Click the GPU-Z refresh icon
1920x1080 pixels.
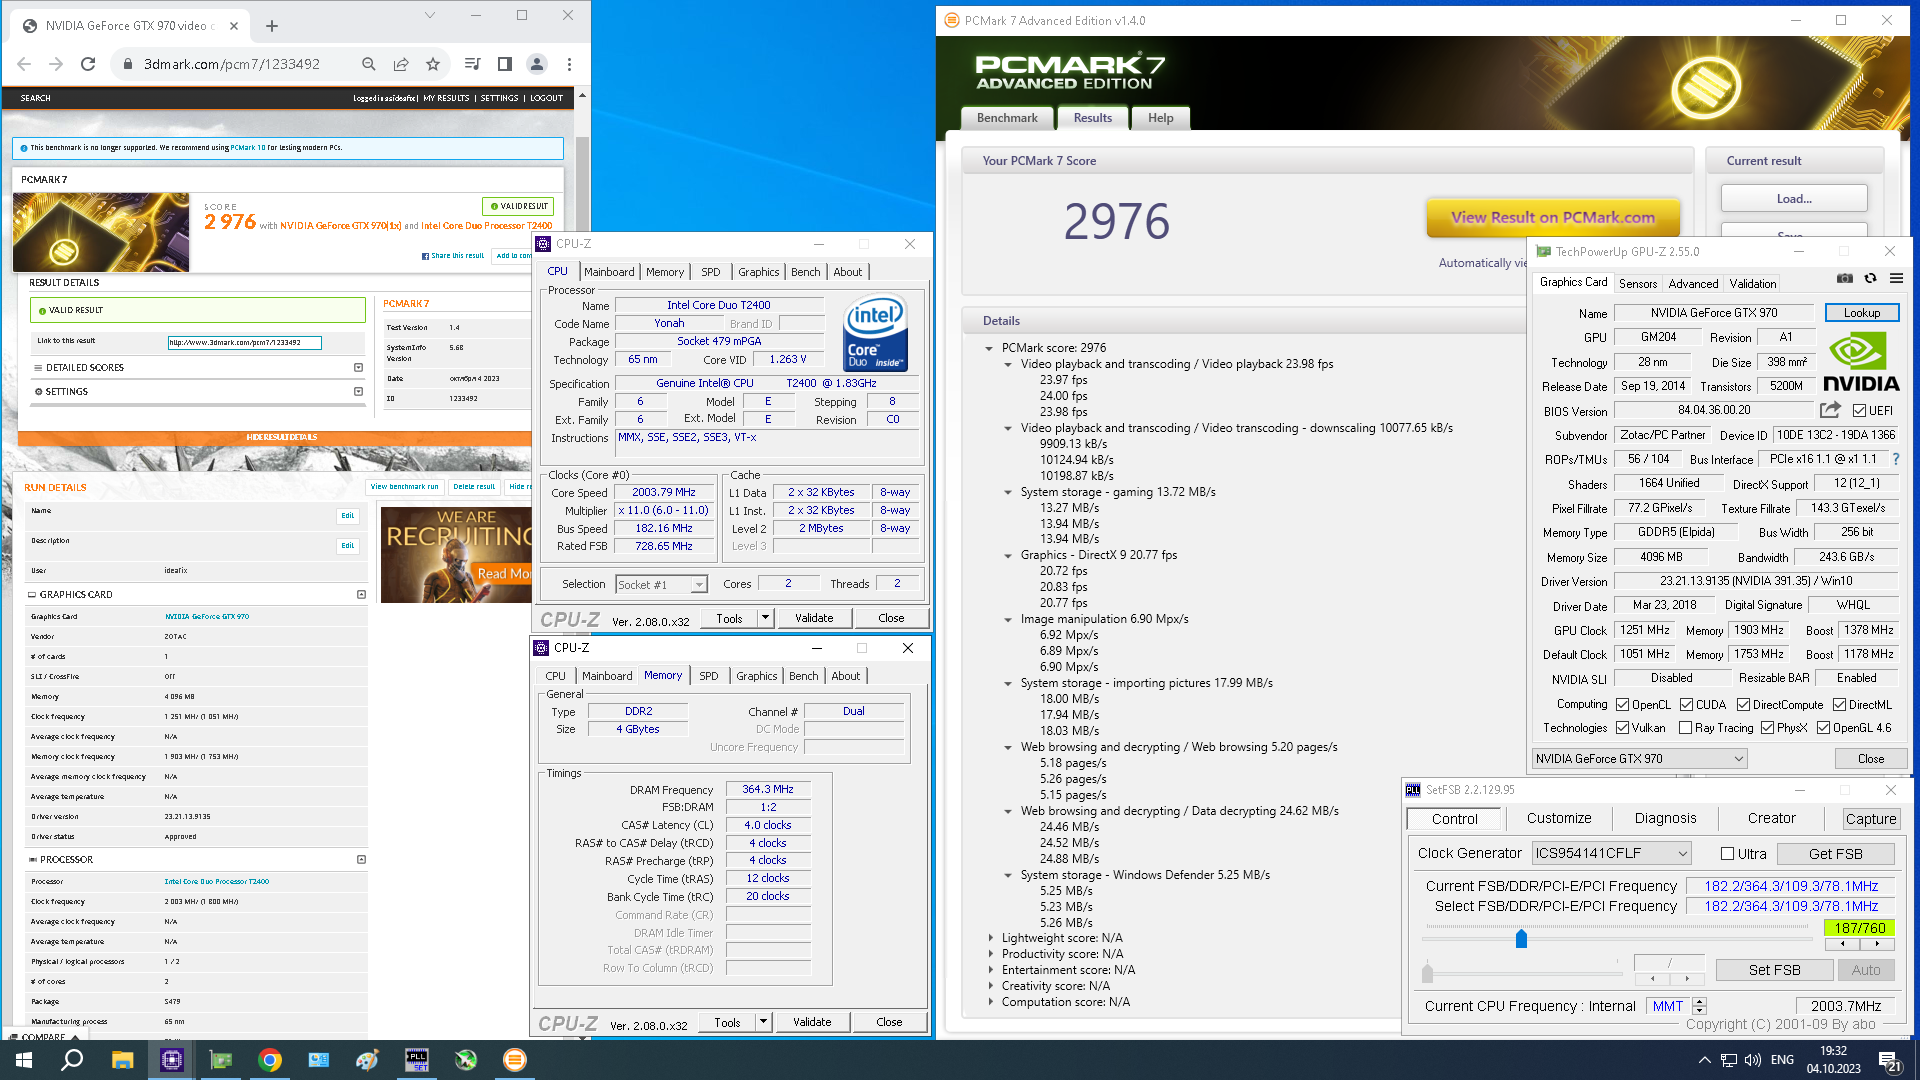coord(1870,279)
